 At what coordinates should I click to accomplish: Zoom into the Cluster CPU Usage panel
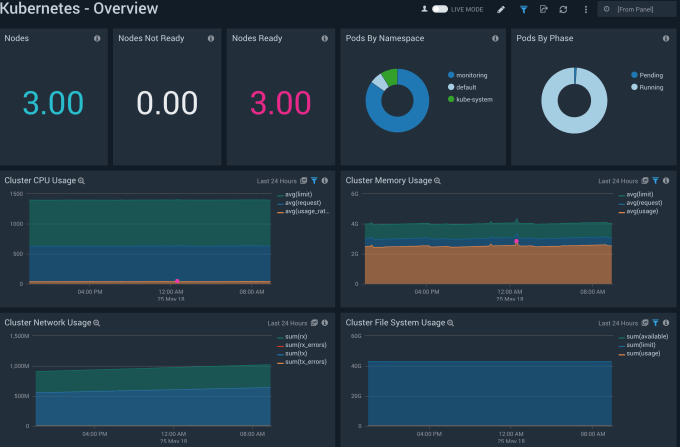pos(82,181)
